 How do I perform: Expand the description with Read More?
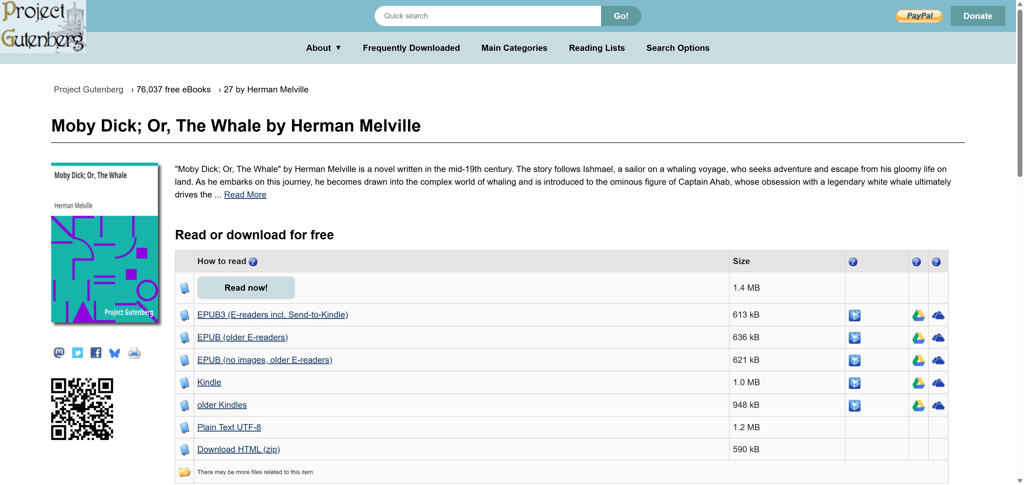click(246, 195)
